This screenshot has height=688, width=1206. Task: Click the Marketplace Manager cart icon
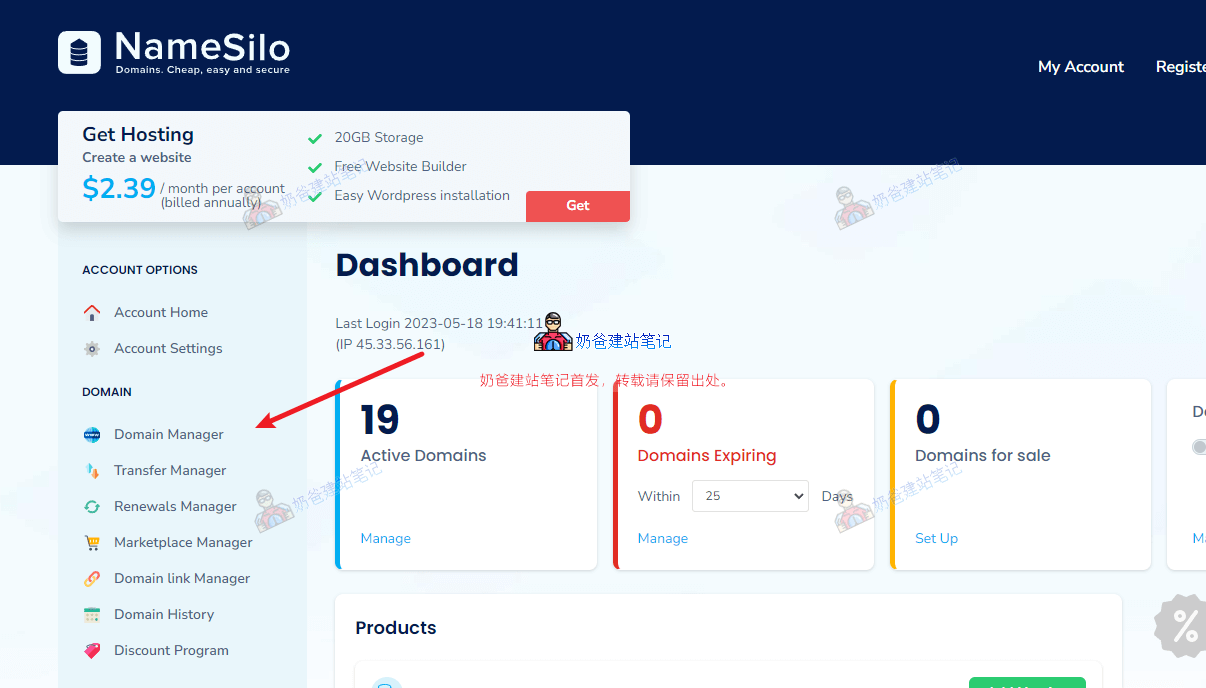point(92,543)
